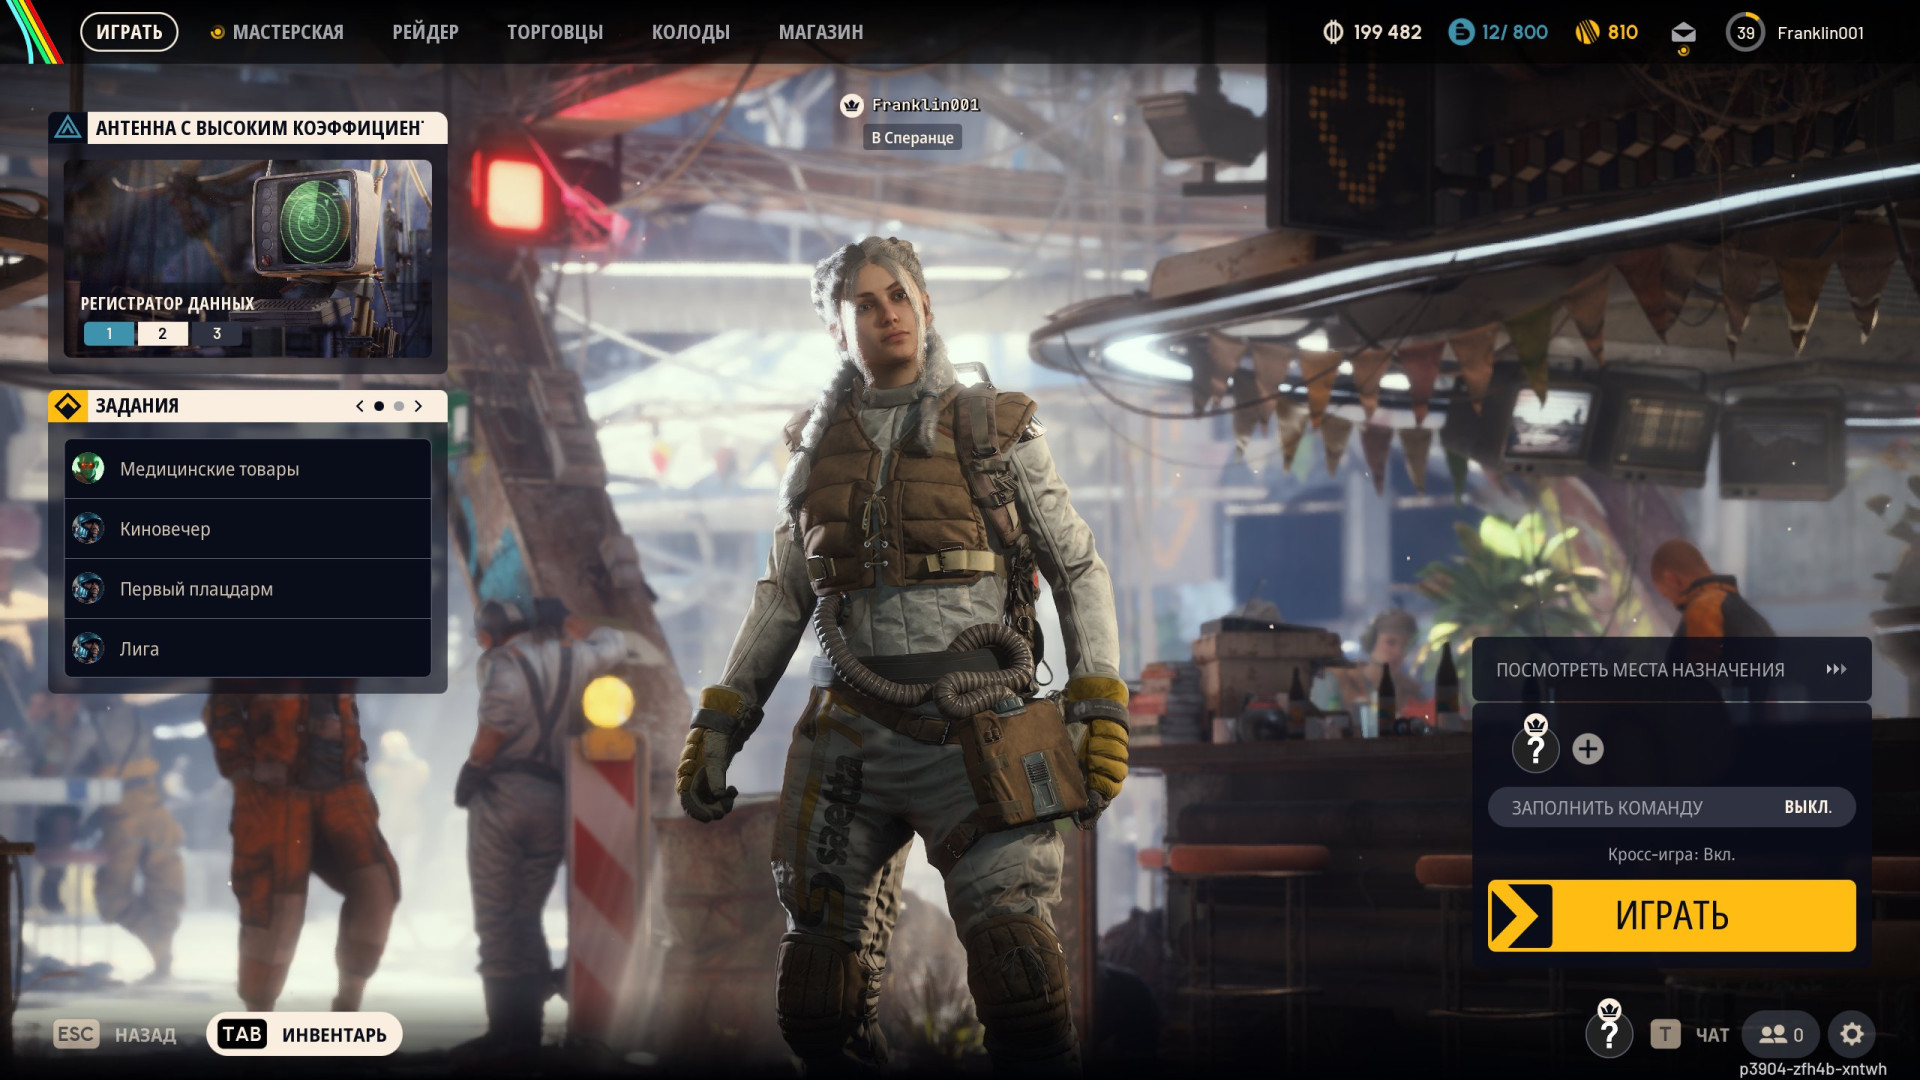The height and width of the screenshot is (1080, 1920).
Task: Click the Киновечер quest giver avatar
Action: (88, 528)
